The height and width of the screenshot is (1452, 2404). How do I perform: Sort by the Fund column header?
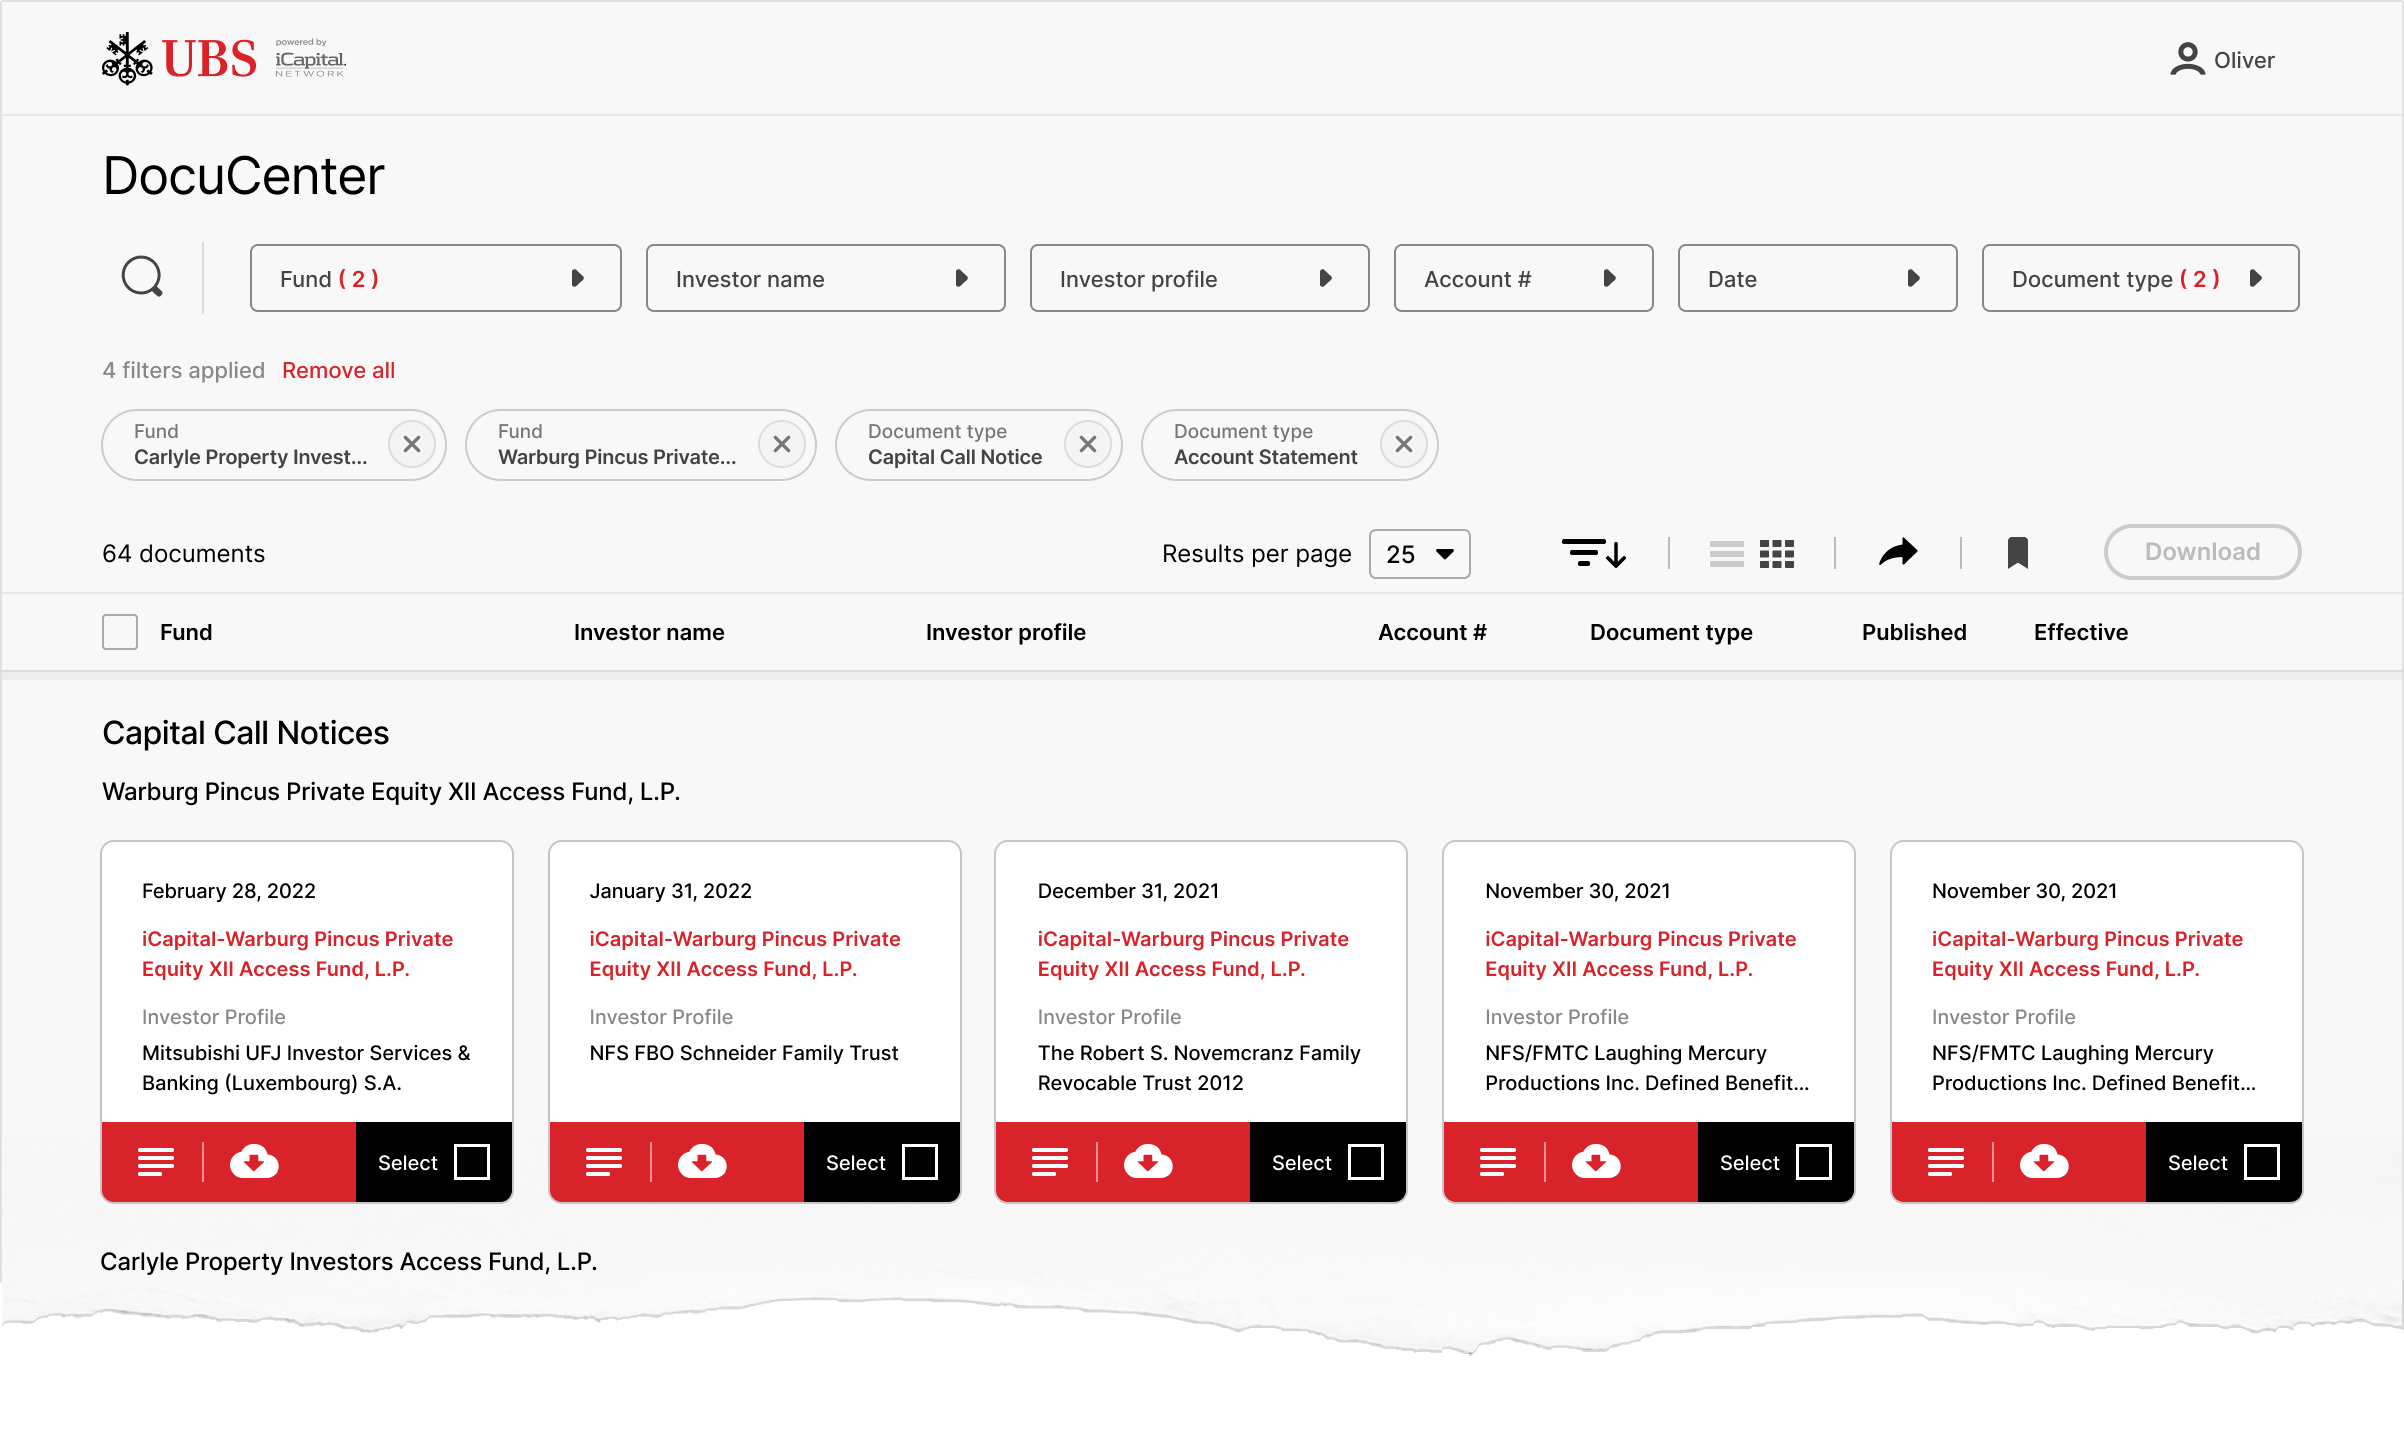(x=186, y=632)
